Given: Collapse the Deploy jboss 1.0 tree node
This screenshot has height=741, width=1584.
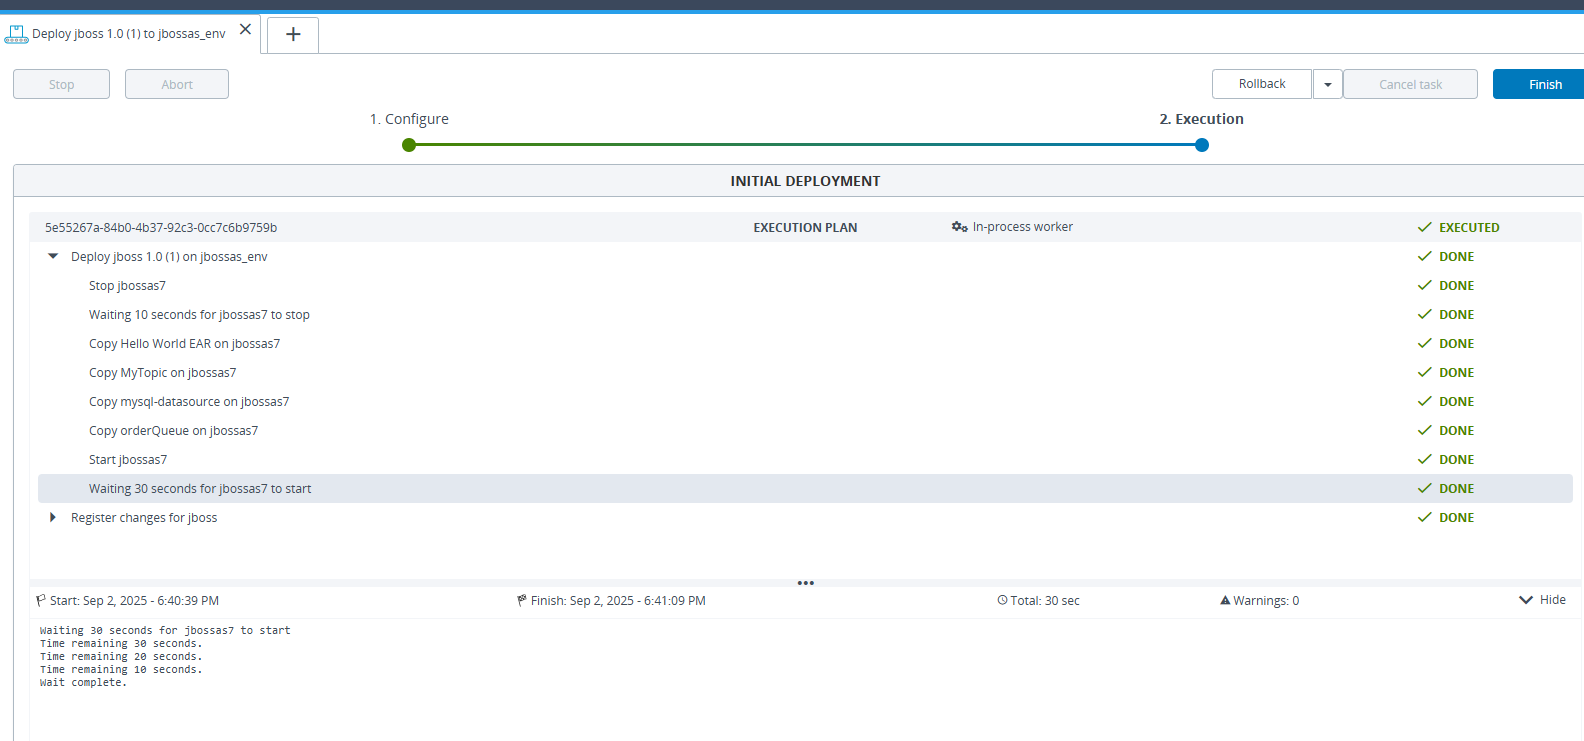Looking at the screenshot, I should tap(53, 257).
